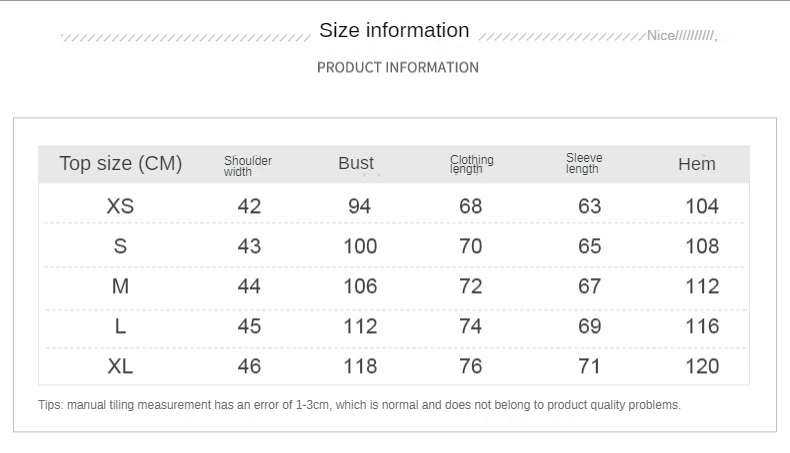Click the "PRODUCT INFORMATION" subtitle
Image resolution: width=790 pixels, height=453 pixels.
click(x=397, y=68)
